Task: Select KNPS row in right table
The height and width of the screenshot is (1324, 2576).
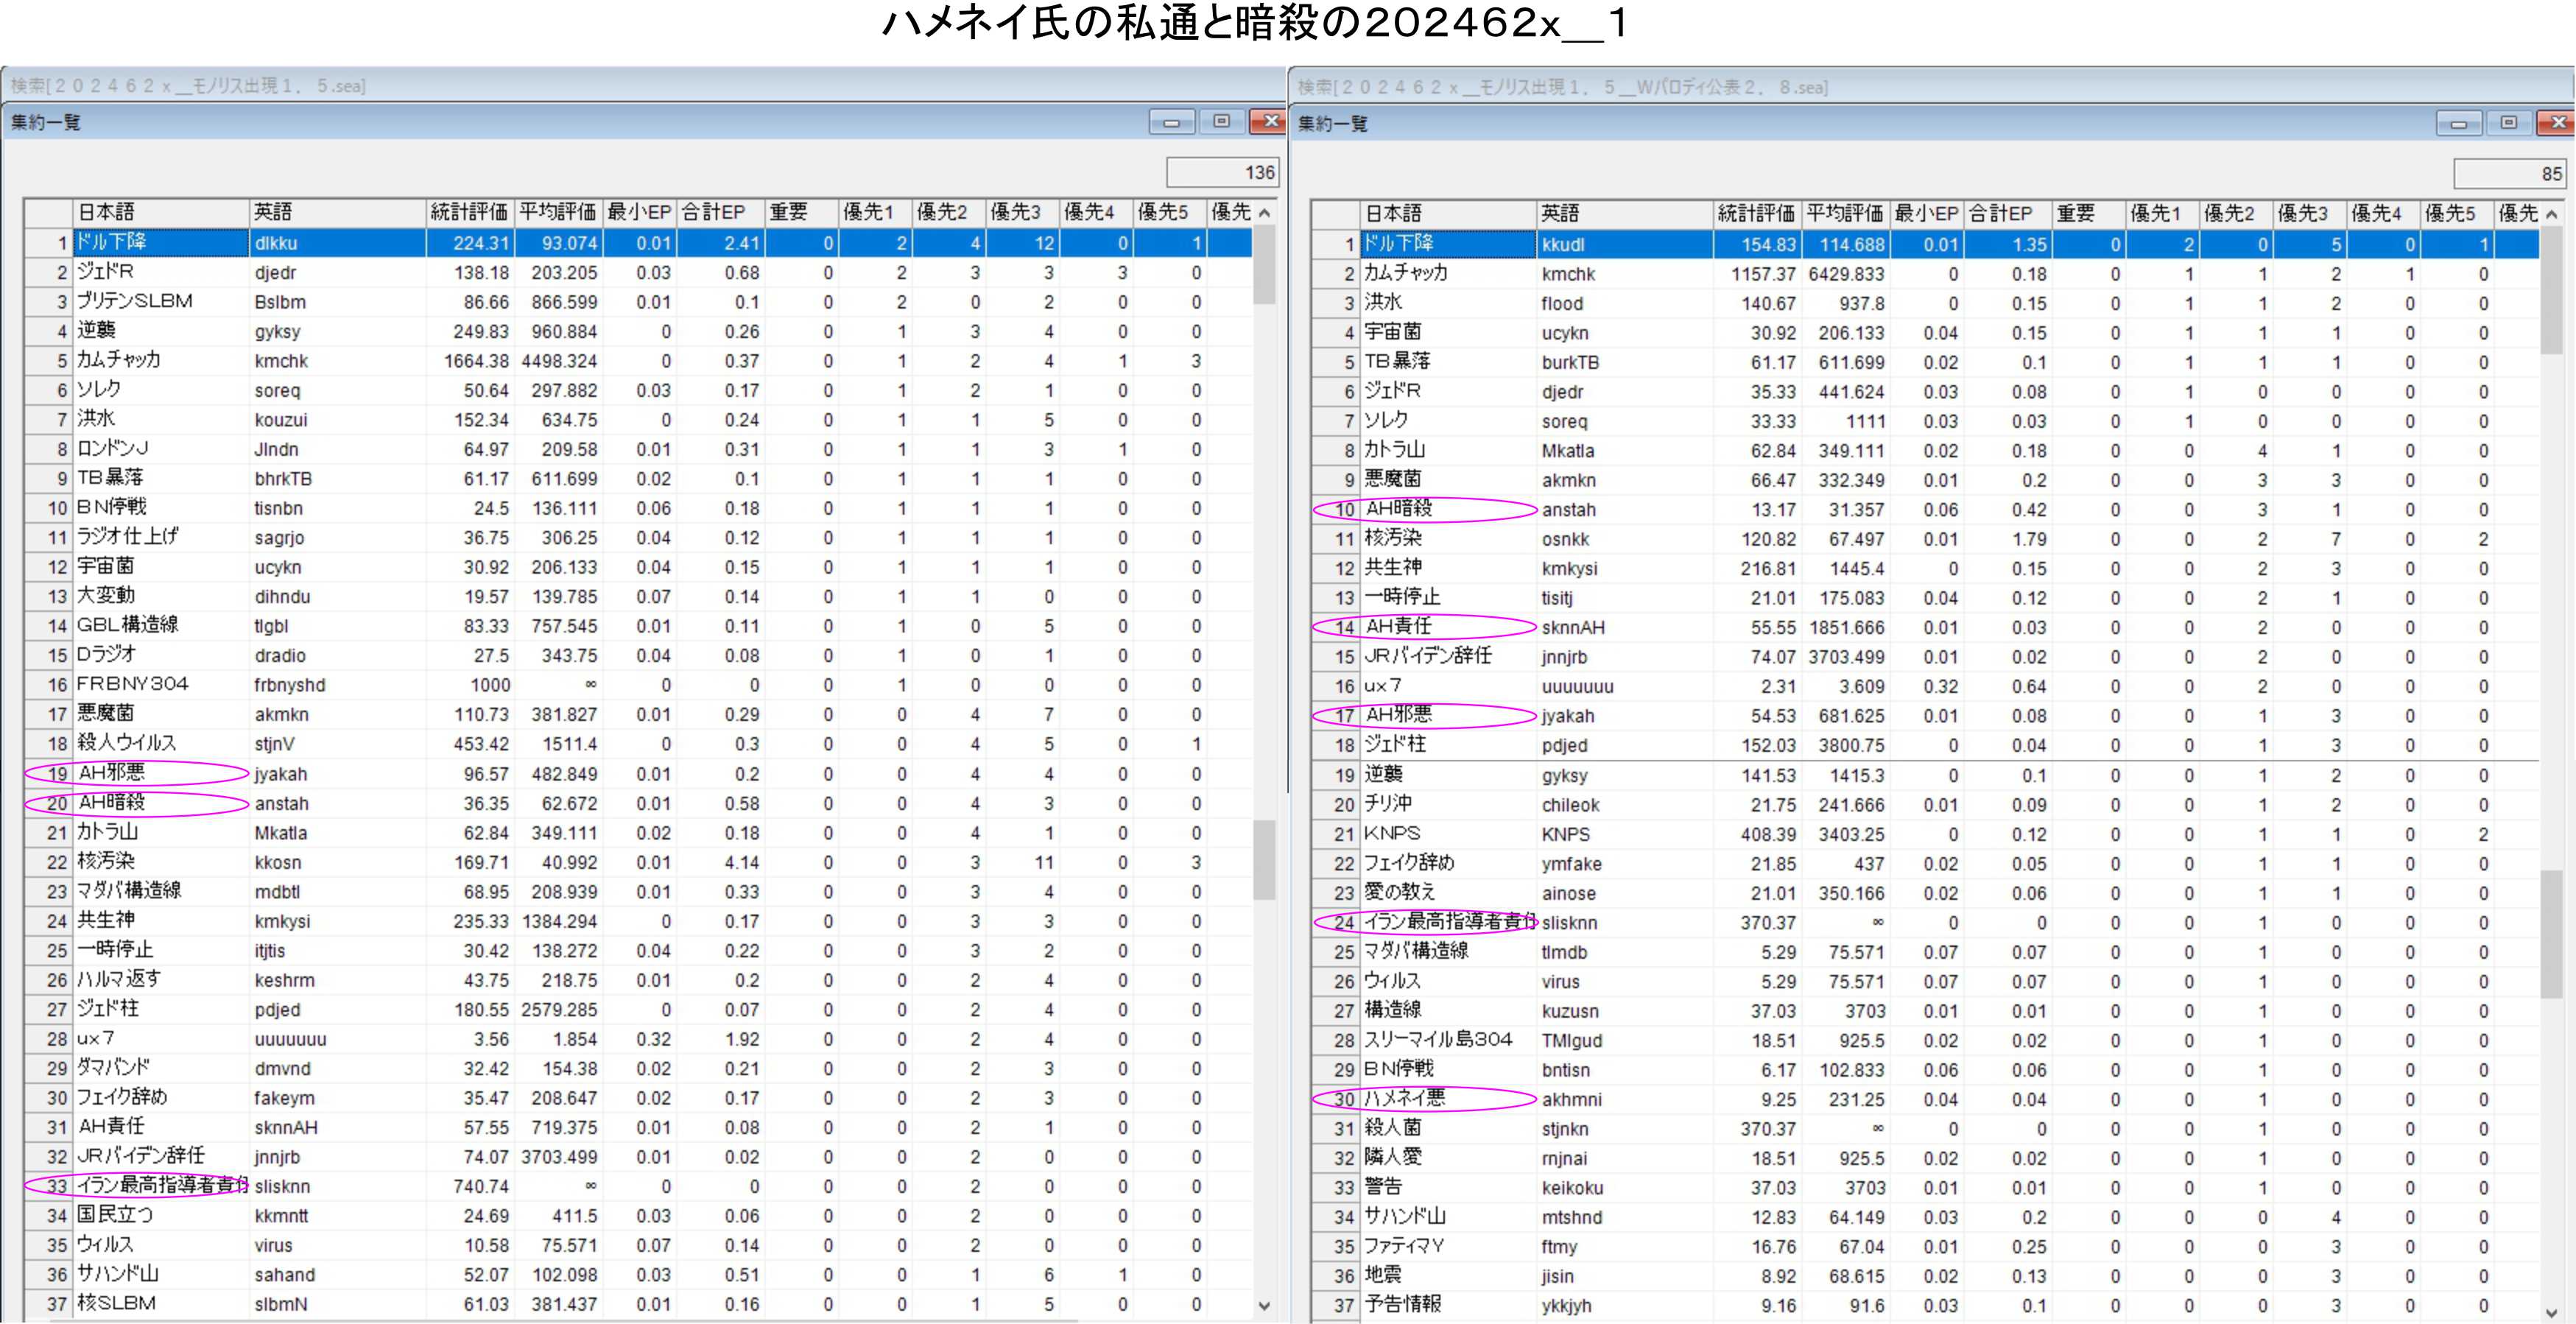Action: (x=1925, y=834)
